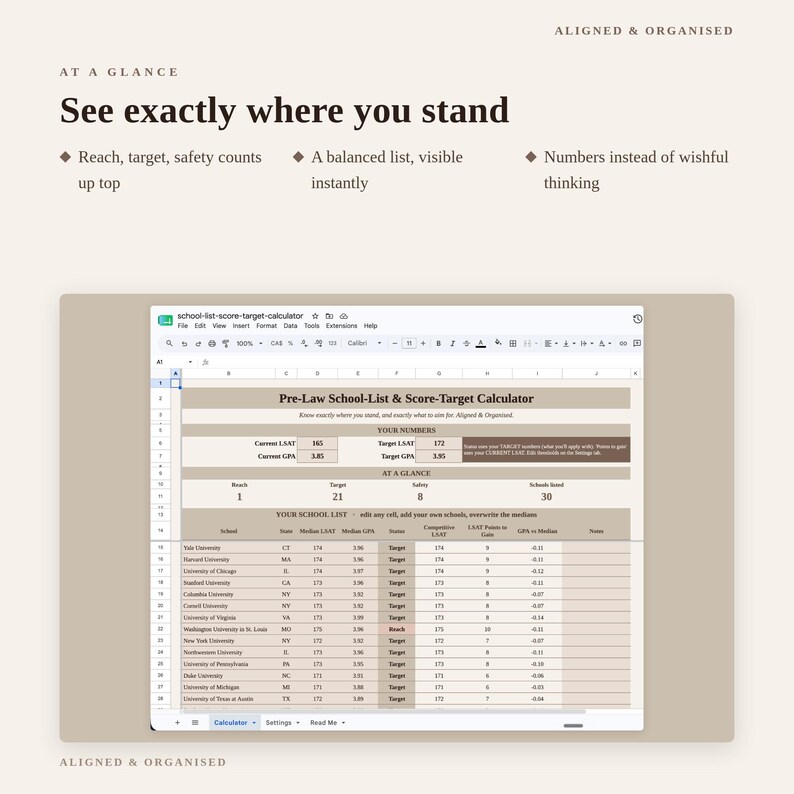This screenshot has width=794, height=794.
Task: Click the Borders icon
Action: [512, 343]
